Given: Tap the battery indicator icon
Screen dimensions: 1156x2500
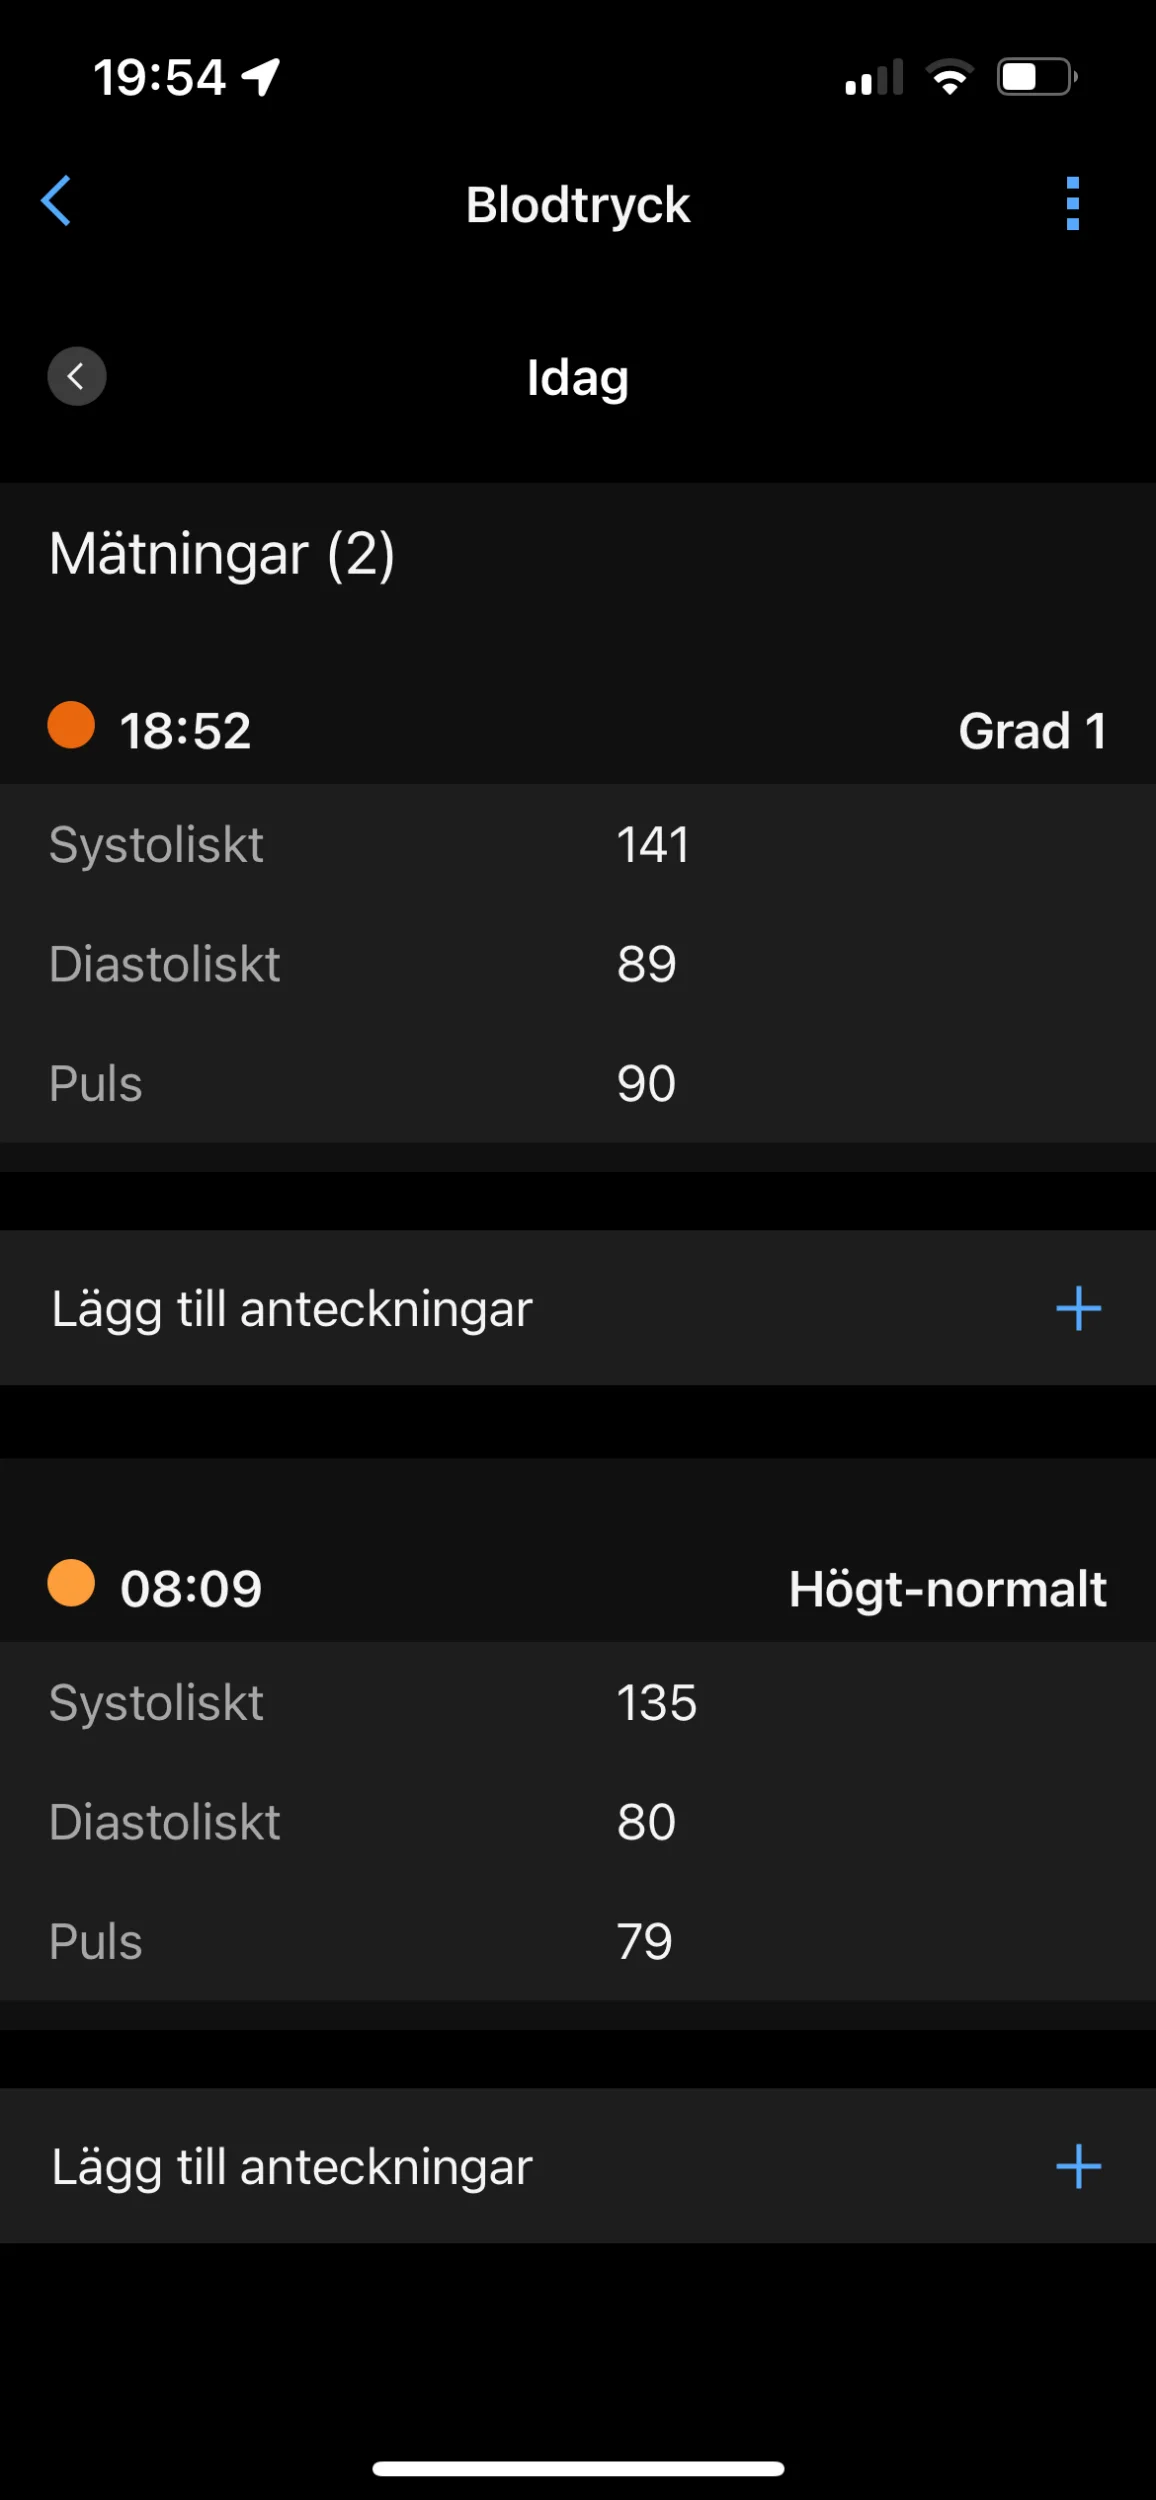Looking at the screenshot, I should coord(1036,77).
